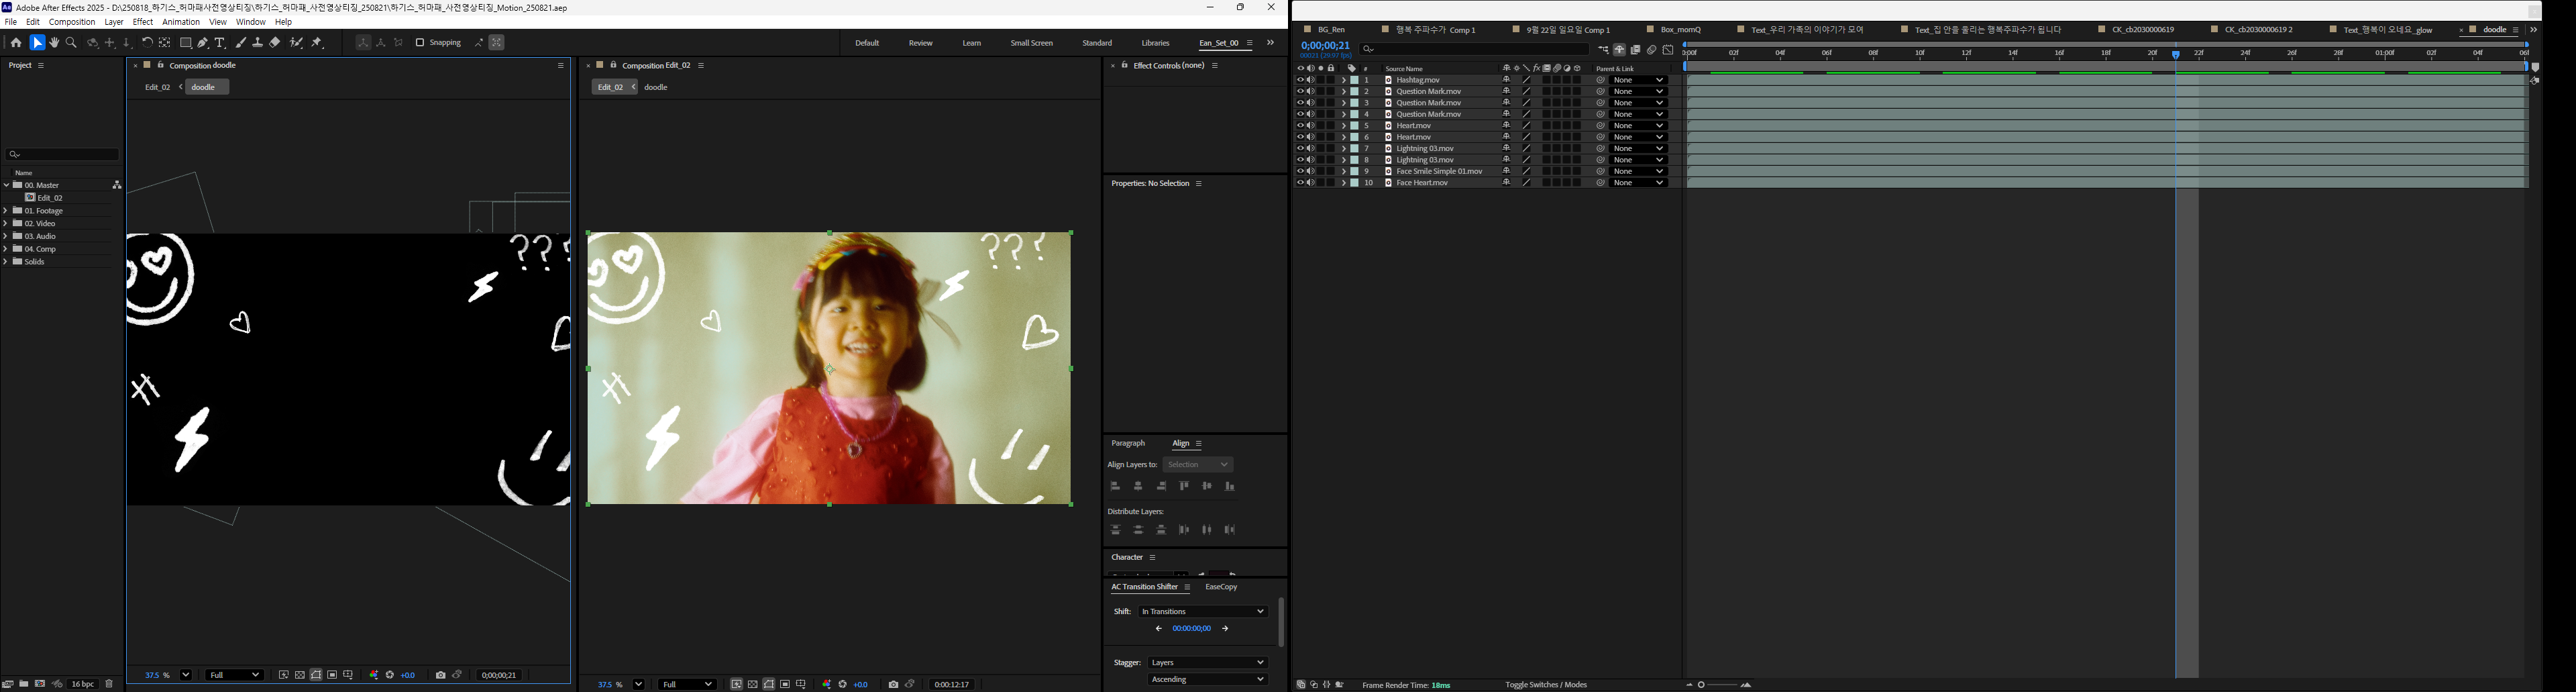Select the Horizontal Type tool
The height and width of the screenshot is (692, 2576).
tap(220, 42)
